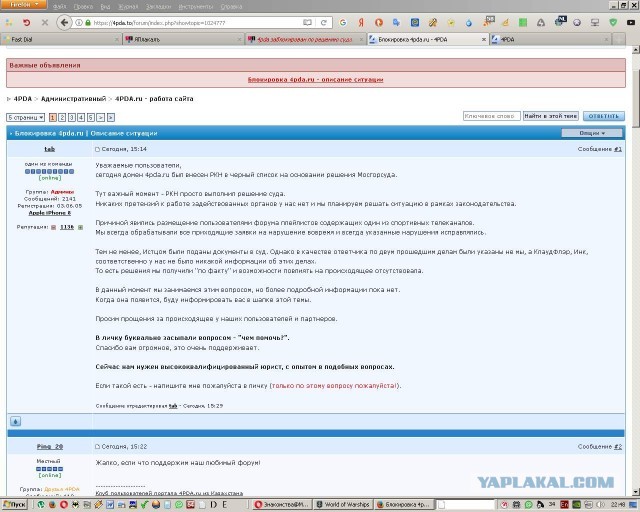Open the Знакомства Opera taskbar window

tap(282, 505)
